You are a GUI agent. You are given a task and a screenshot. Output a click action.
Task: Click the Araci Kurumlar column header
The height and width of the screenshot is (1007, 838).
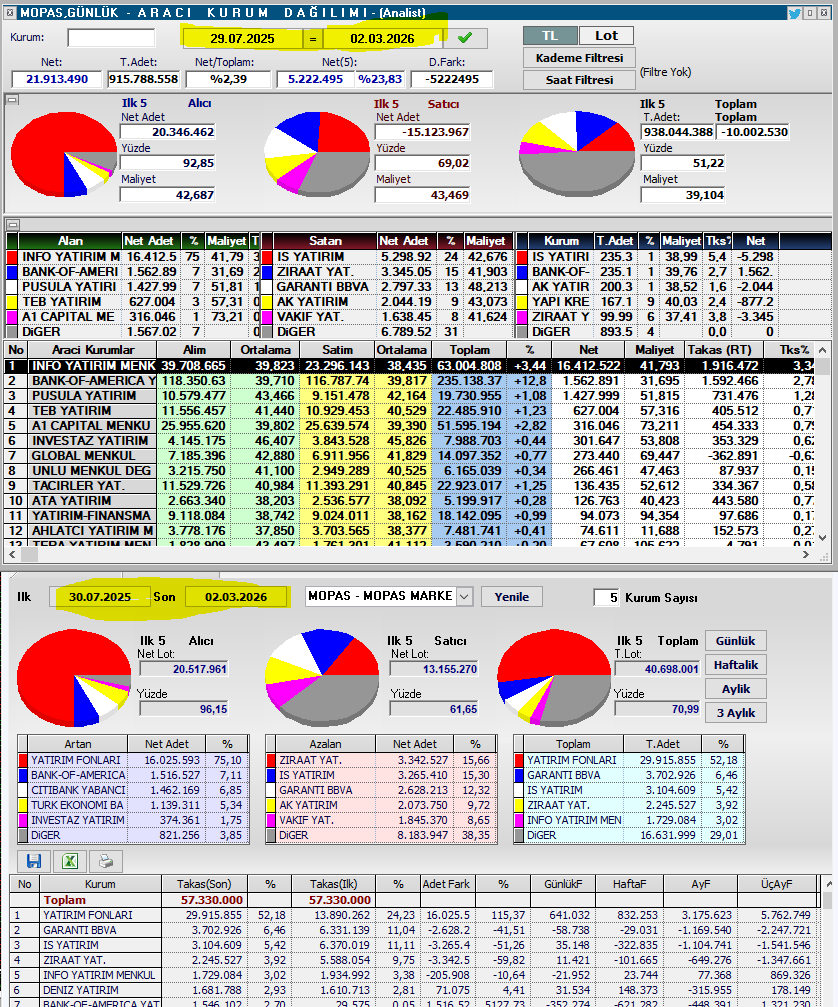click(92, 350)
